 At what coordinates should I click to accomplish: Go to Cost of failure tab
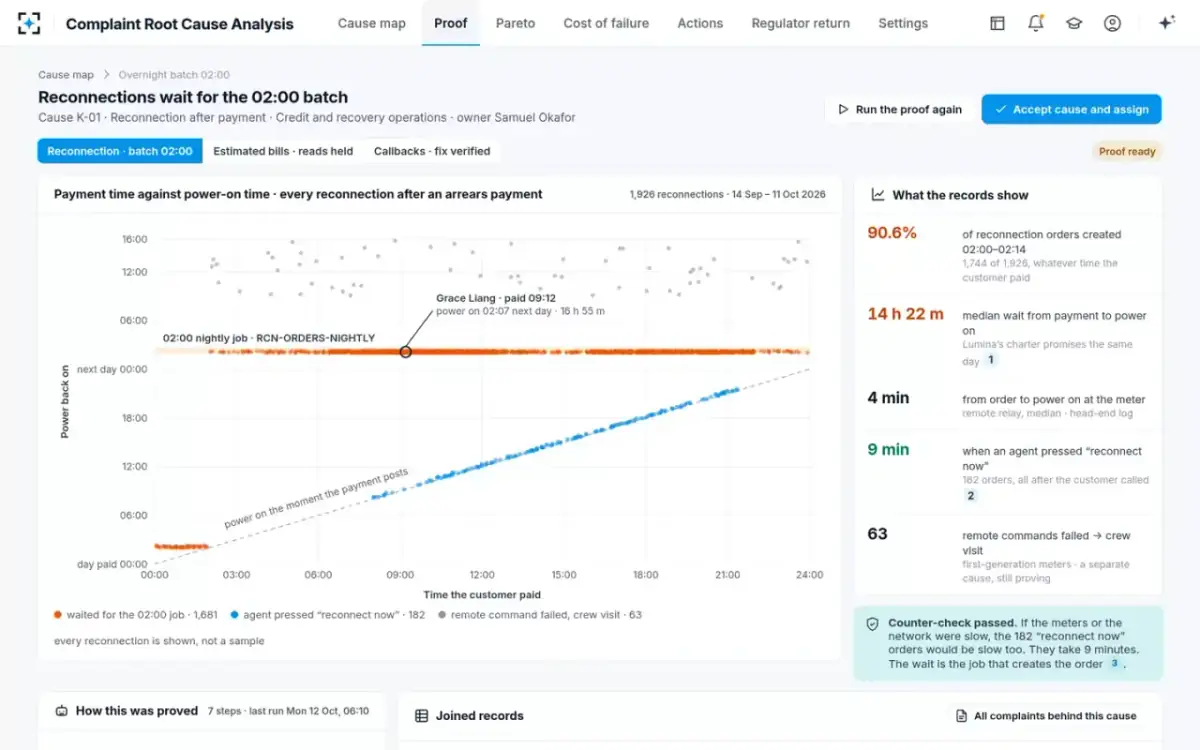pyautogui.click(x=606, y=23)
